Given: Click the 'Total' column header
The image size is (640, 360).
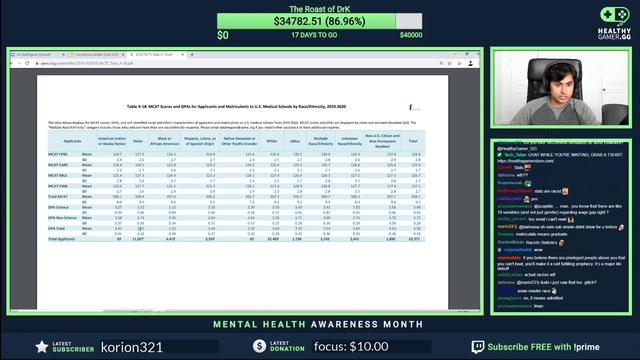Looking at the screenshot, I should click(x=413, y=141).
